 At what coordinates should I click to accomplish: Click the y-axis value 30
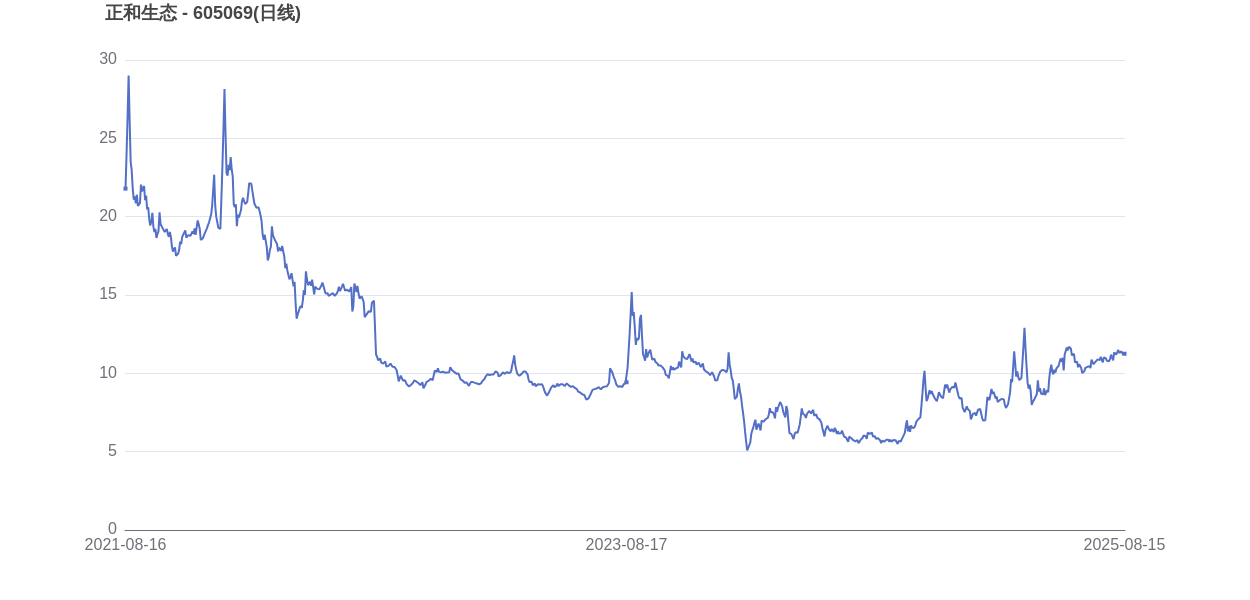click(x=108, y=59)
